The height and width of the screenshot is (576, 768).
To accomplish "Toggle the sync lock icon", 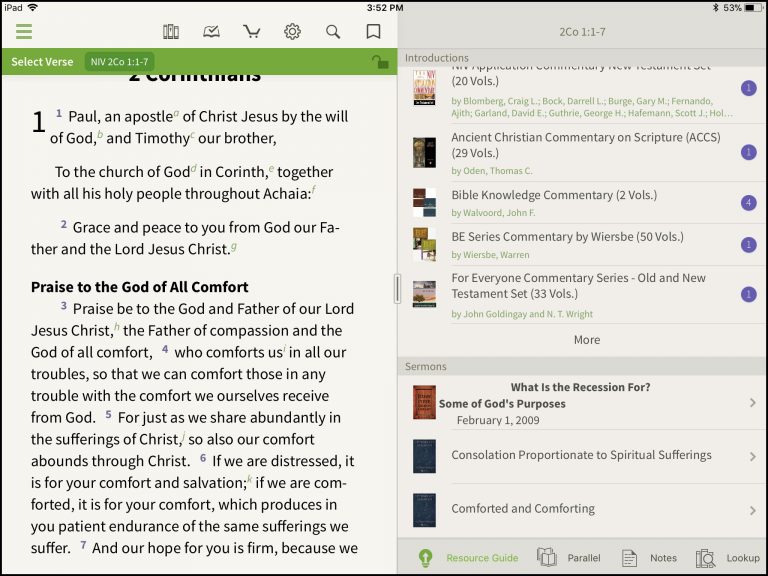I will point(380,62).
